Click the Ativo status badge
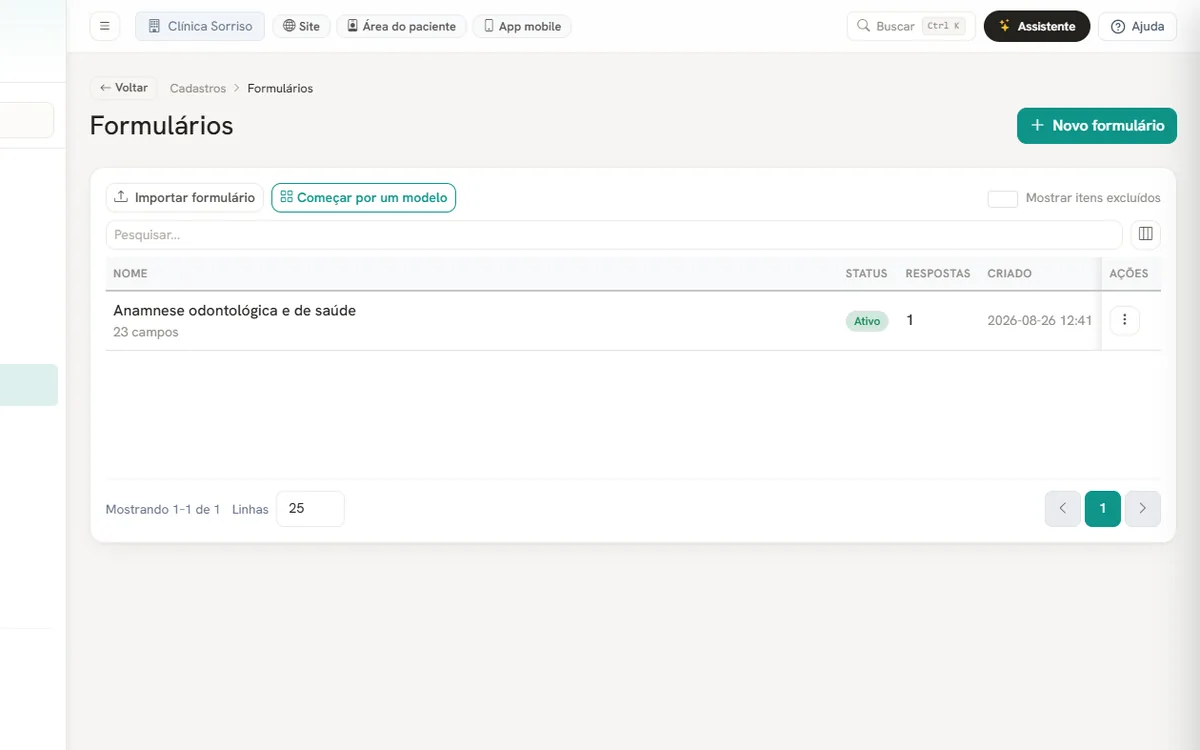 pyautogui.click(x=867, y=321)
